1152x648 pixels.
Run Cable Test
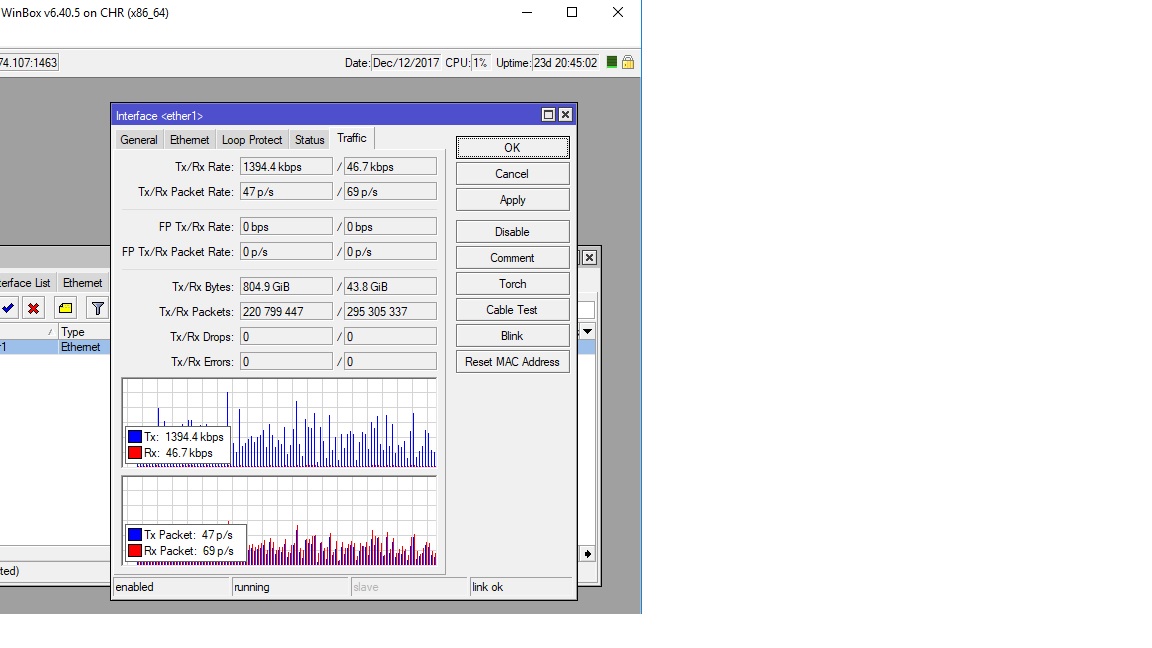pos(512,310)
